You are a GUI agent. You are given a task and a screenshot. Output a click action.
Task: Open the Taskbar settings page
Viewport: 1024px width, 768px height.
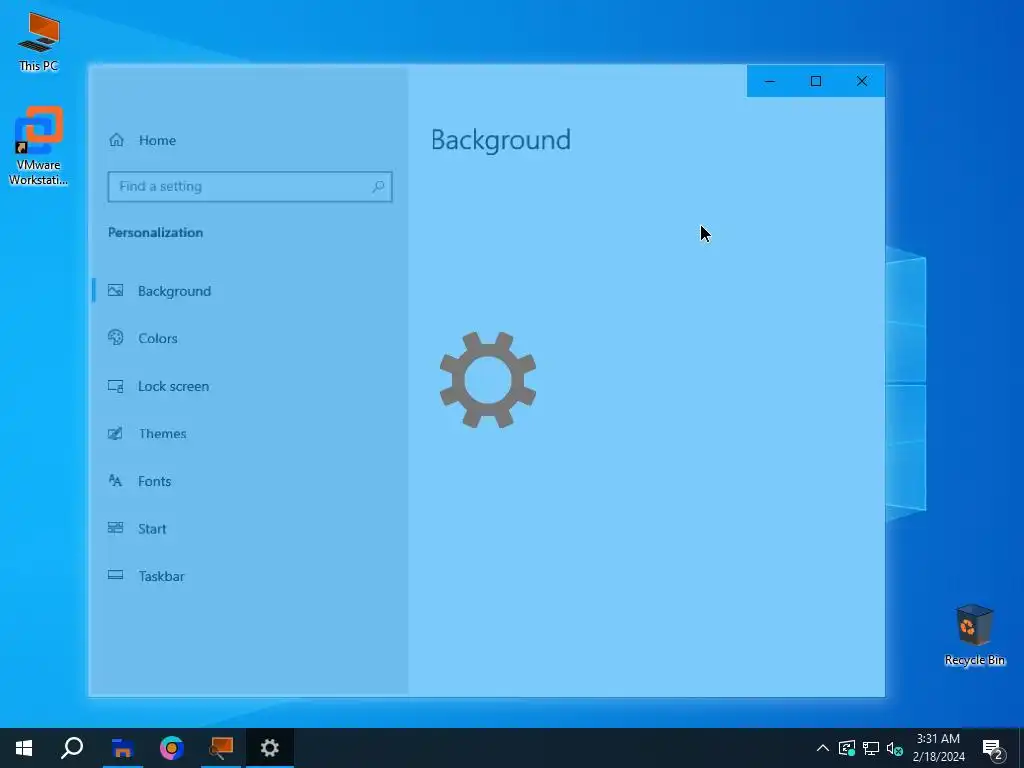point(250,576)
